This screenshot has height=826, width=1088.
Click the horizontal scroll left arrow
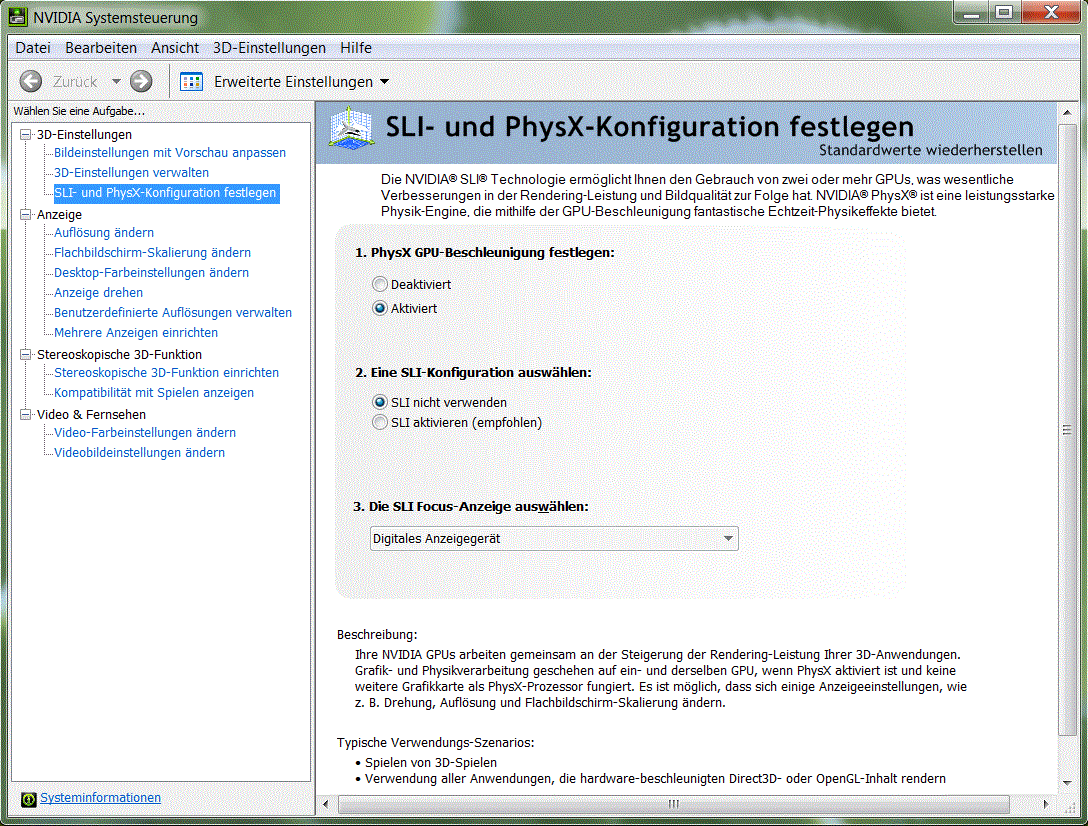pyautogui.click(x=326, y=804)
